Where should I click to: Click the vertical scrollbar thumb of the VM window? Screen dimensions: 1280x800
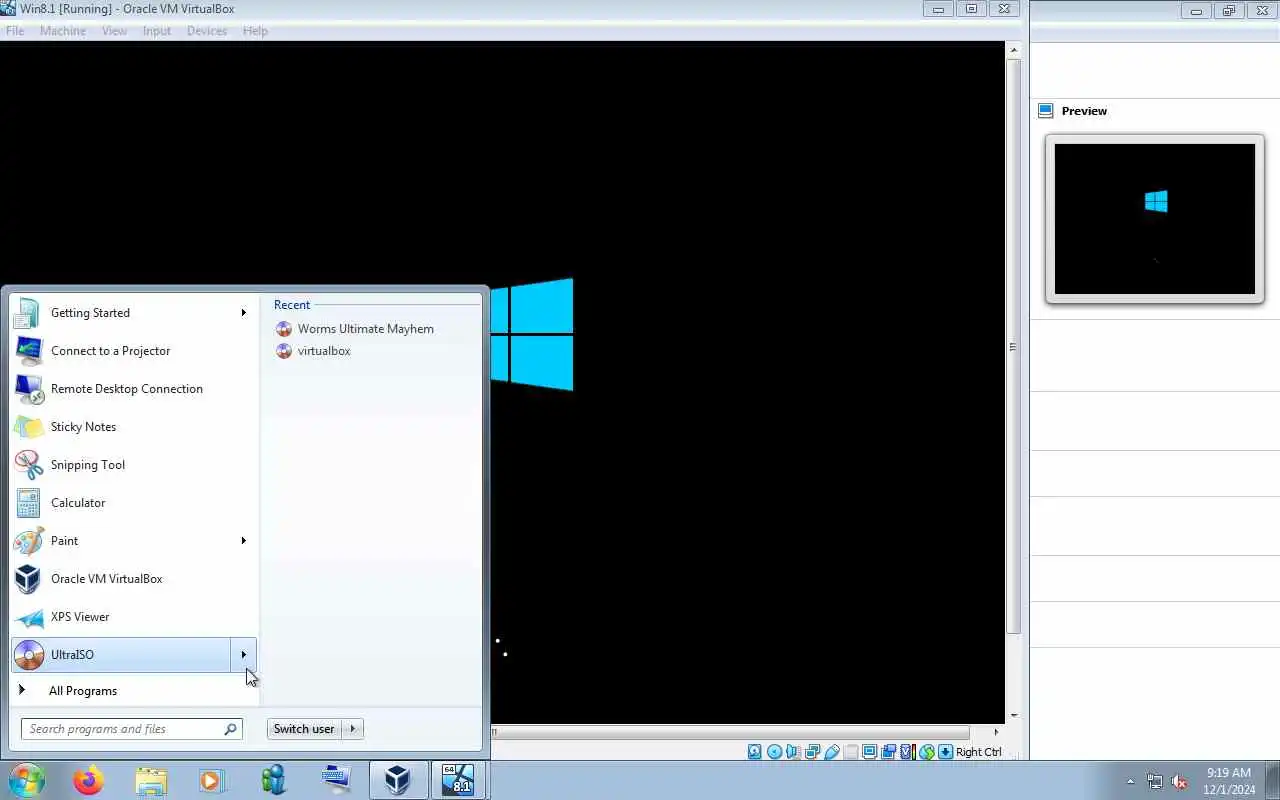1013,346
